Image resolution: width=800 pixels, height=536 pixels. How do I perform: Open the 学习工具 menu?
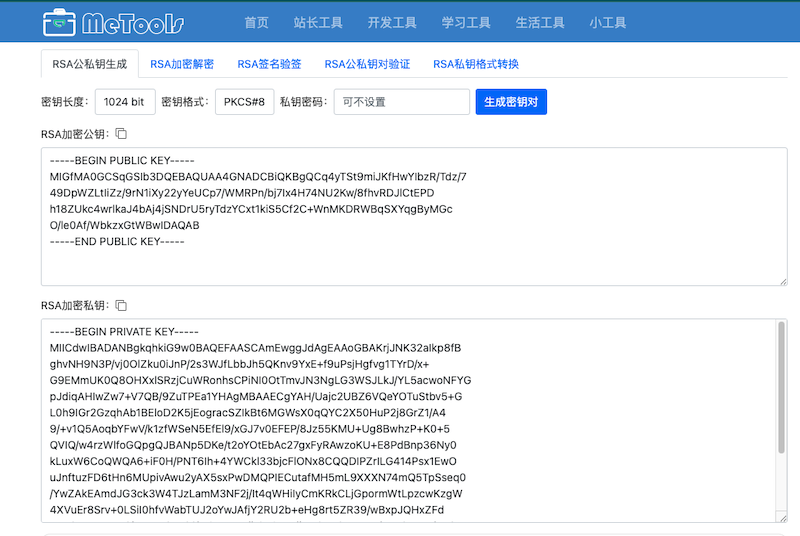click(x=466, y=23)
